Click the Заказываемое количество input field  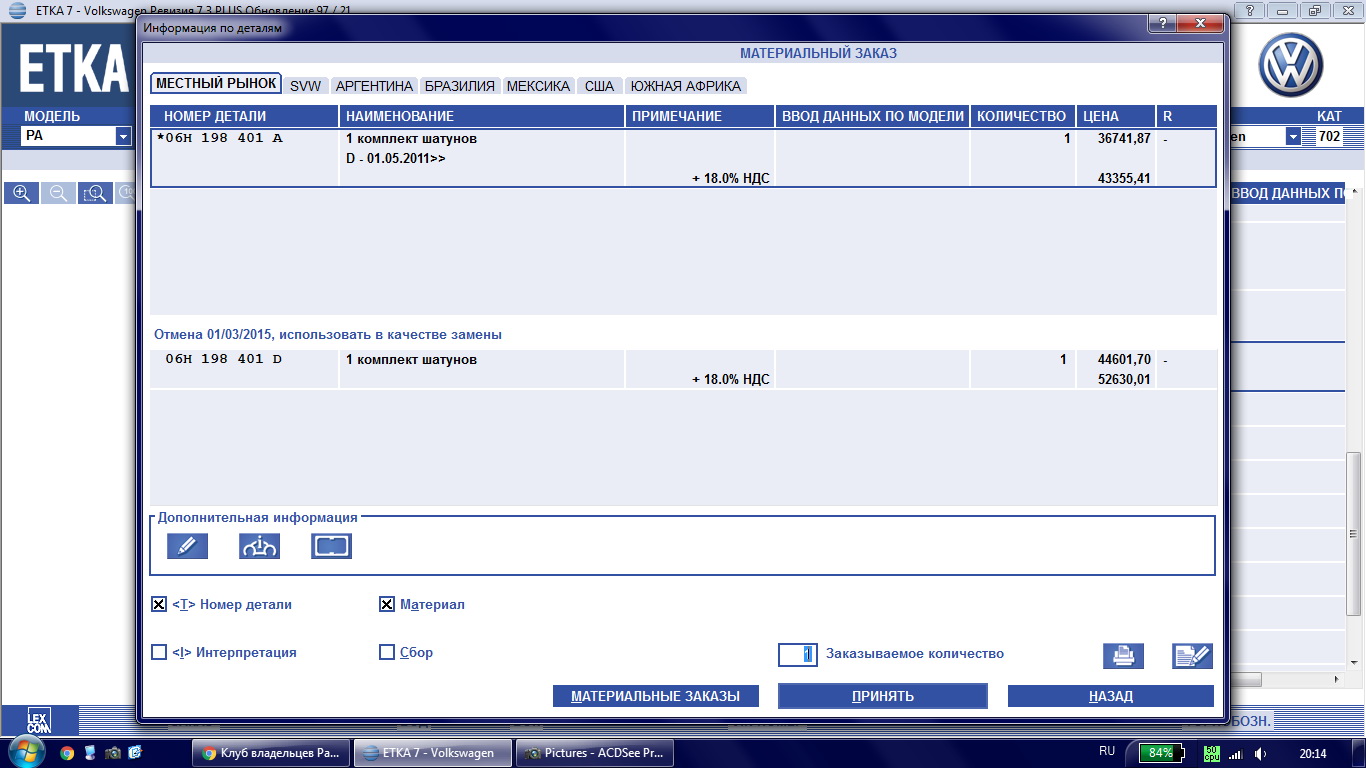(798, 654)
